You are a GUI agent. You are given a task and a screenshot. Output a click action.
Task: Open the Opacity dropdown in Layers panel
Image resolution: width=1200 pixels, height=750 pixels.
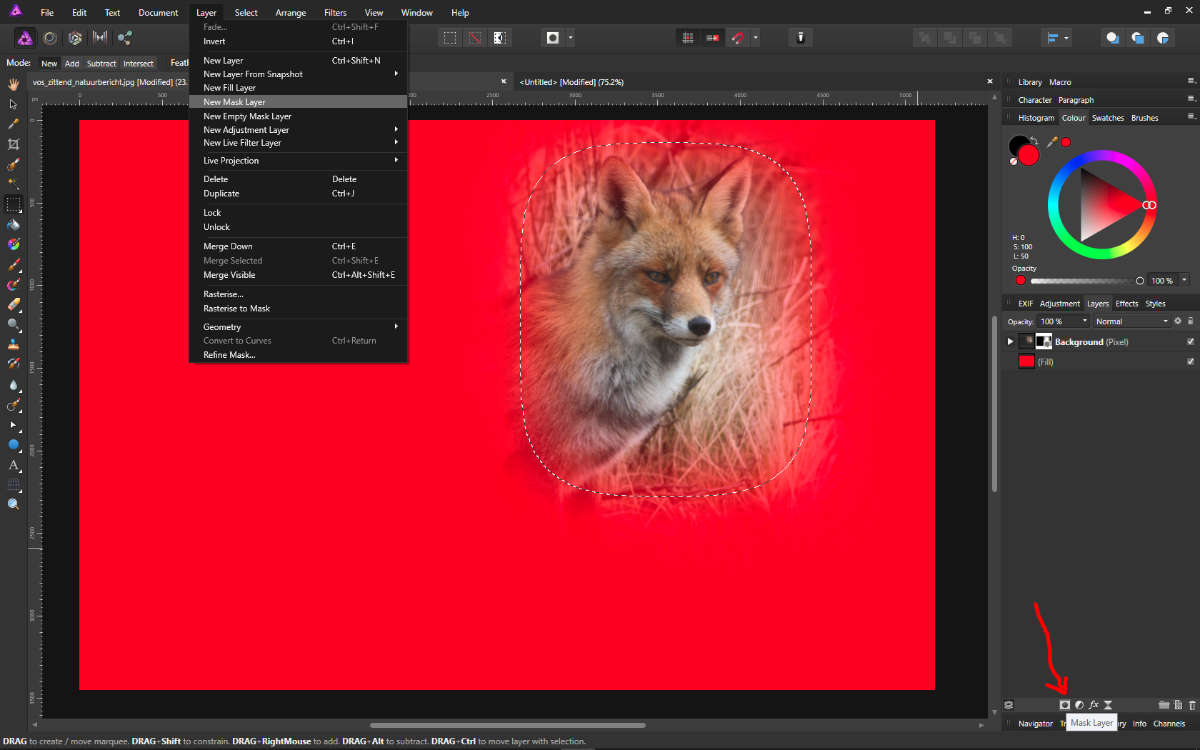[1064, 321]
